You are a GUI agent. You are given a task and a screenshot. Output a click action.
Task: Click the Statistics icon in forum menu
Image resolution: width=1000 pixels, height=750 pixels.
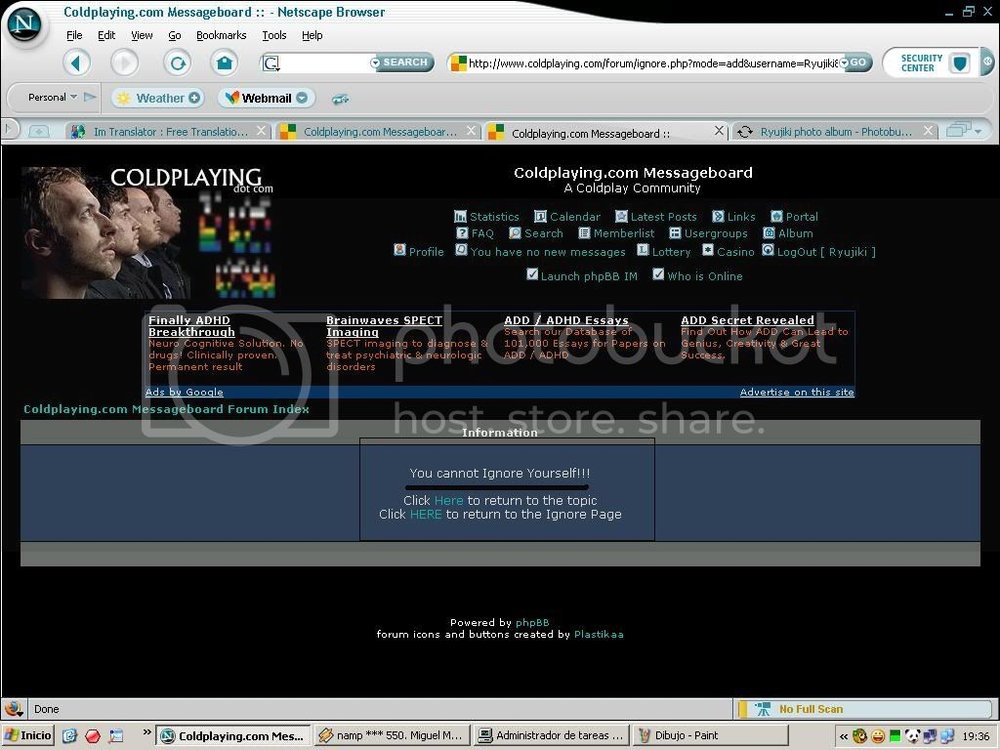coord(460,216)
